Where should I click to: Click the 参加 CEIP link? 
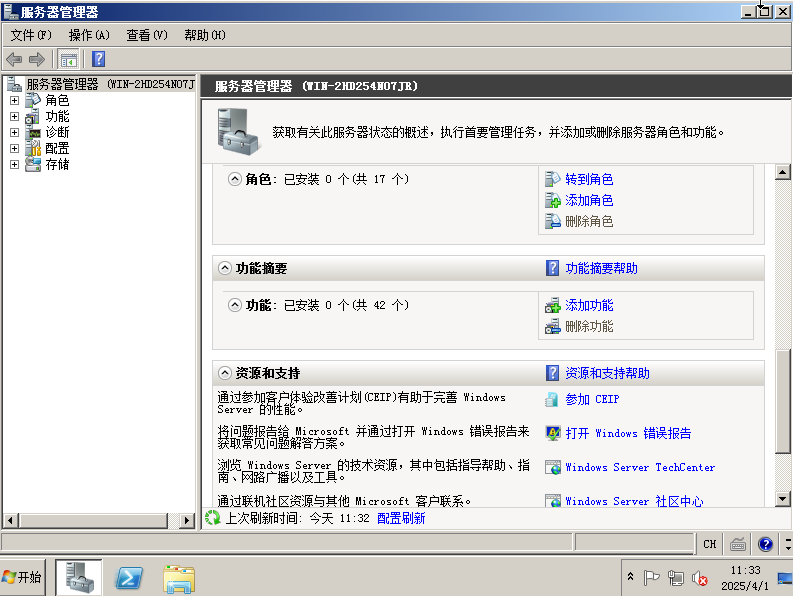click(592, 399)
